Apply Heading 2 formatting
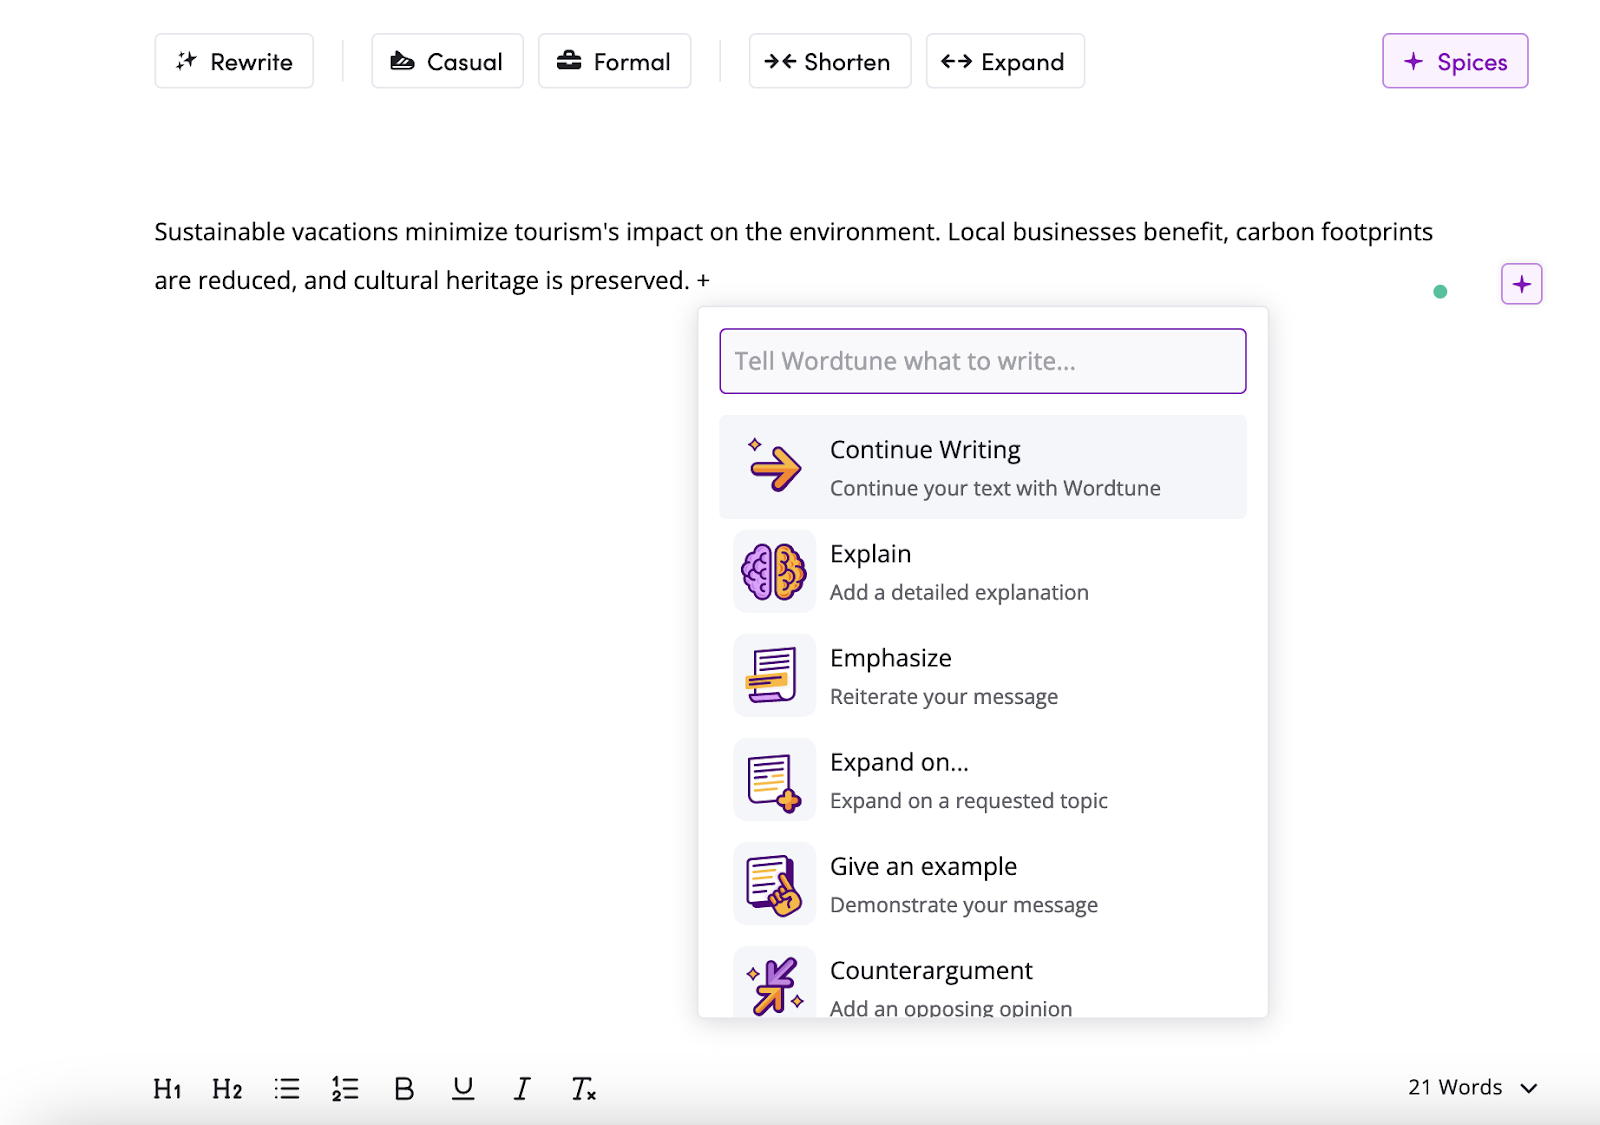This screenshot has height=1125, width=1600. click(227, 1088)
